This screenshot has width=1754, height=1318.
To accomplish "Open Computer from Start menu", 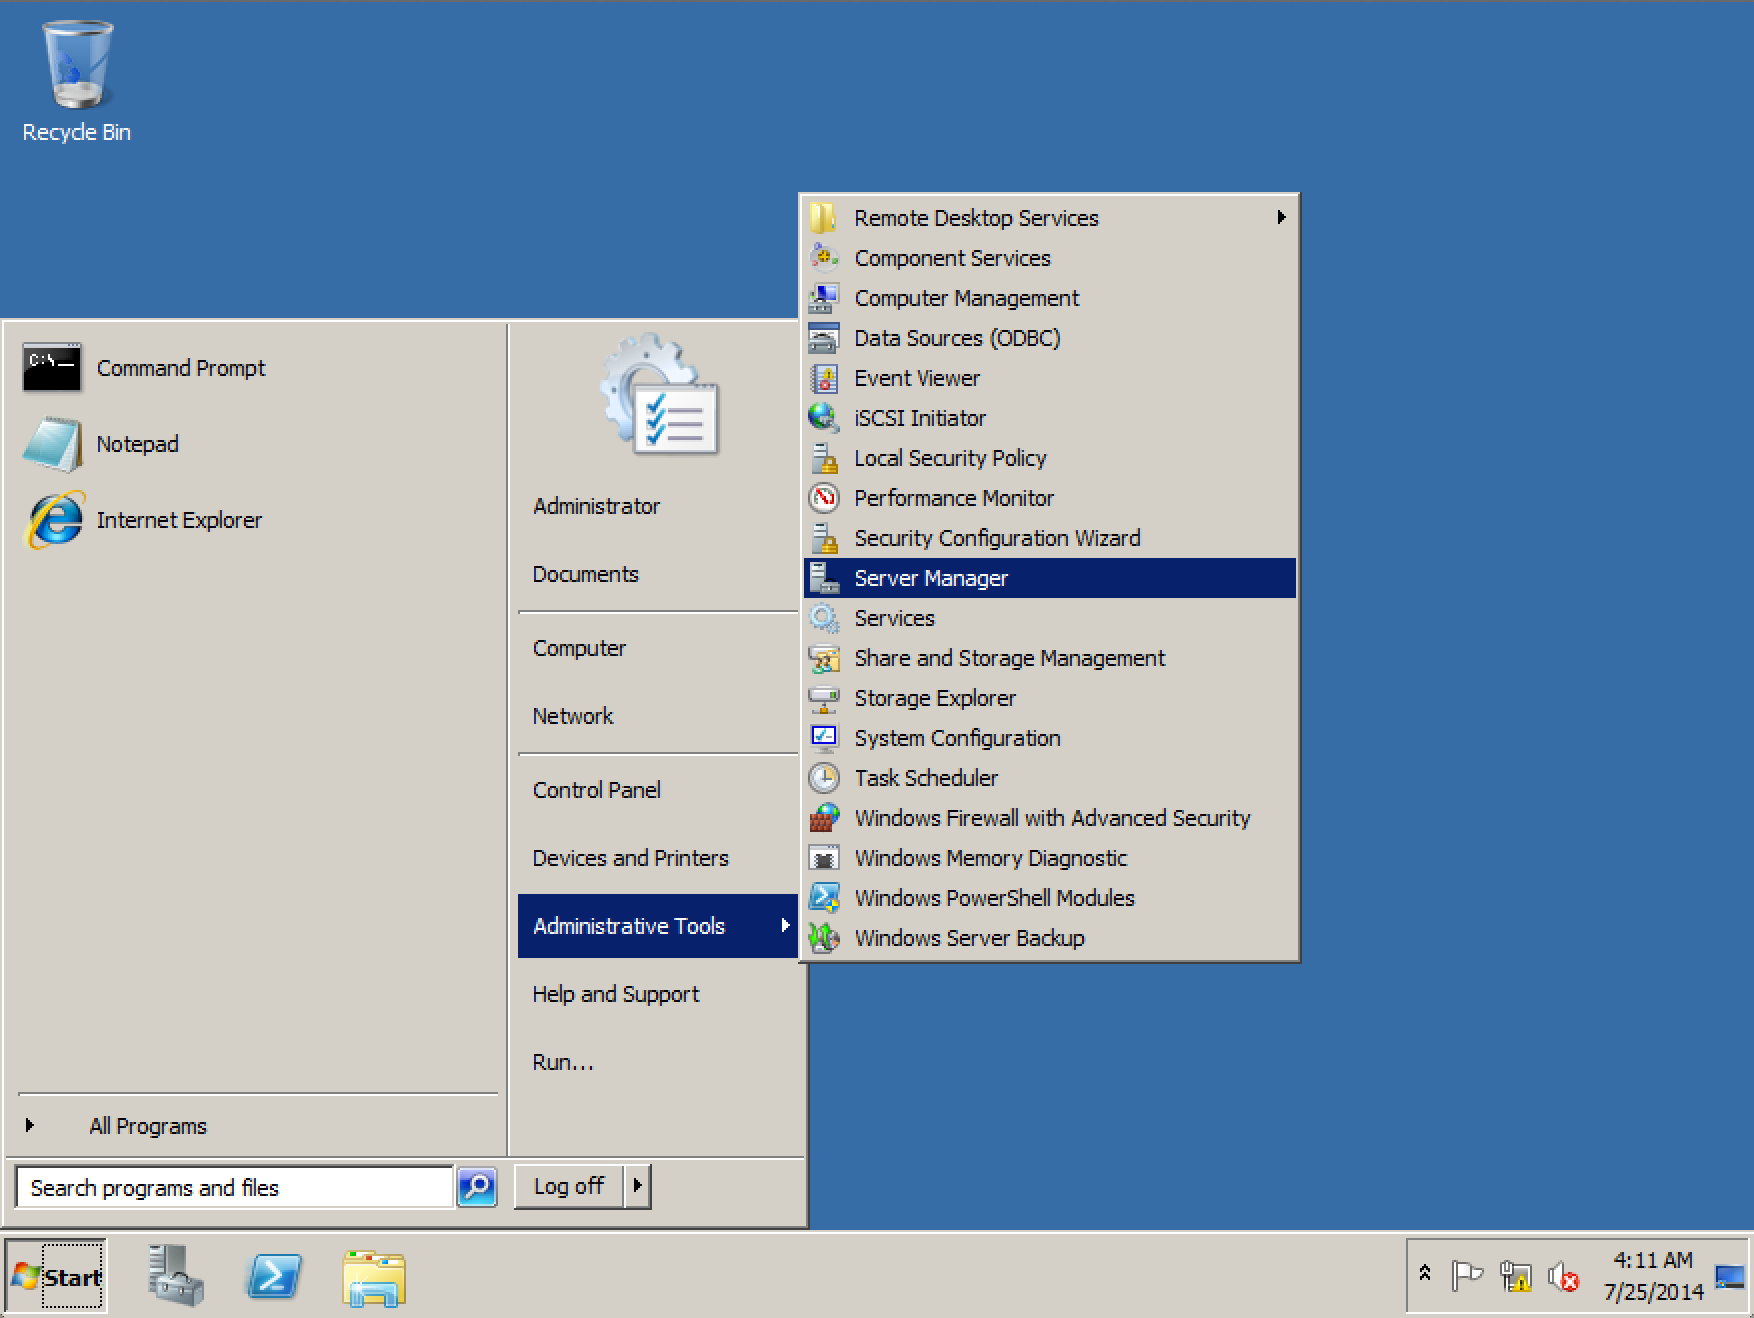I will point(658,648).
